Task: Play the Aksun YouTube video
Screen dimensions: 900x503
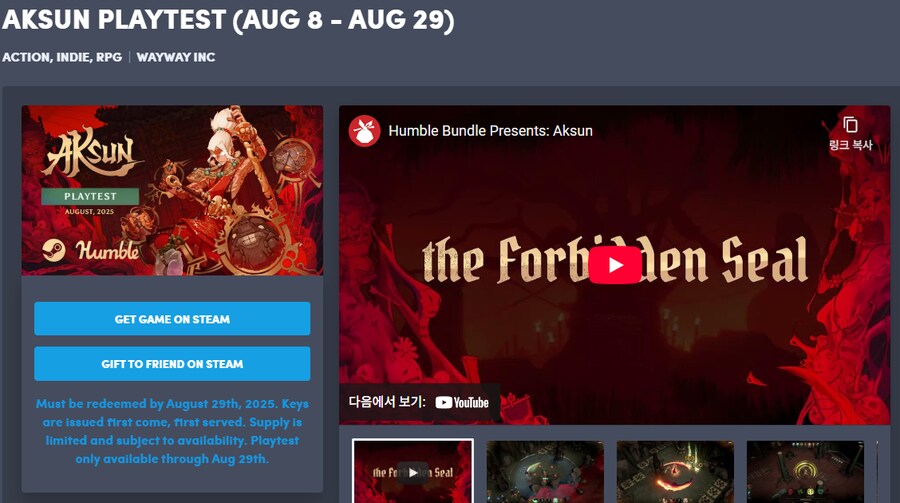Action: [x=615, y=265]
